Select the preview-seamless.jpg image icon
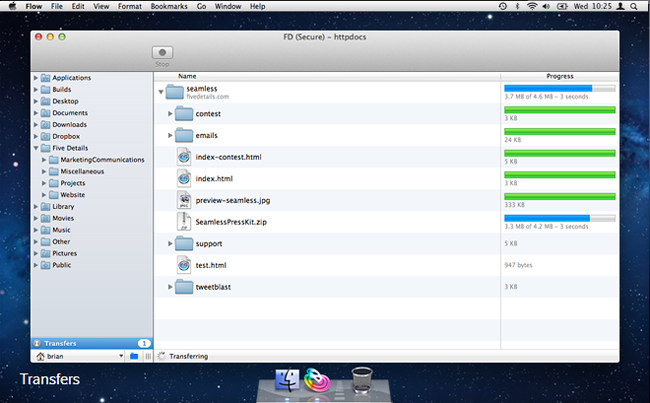This screenshot has width=650, height=403. [184, 200]
